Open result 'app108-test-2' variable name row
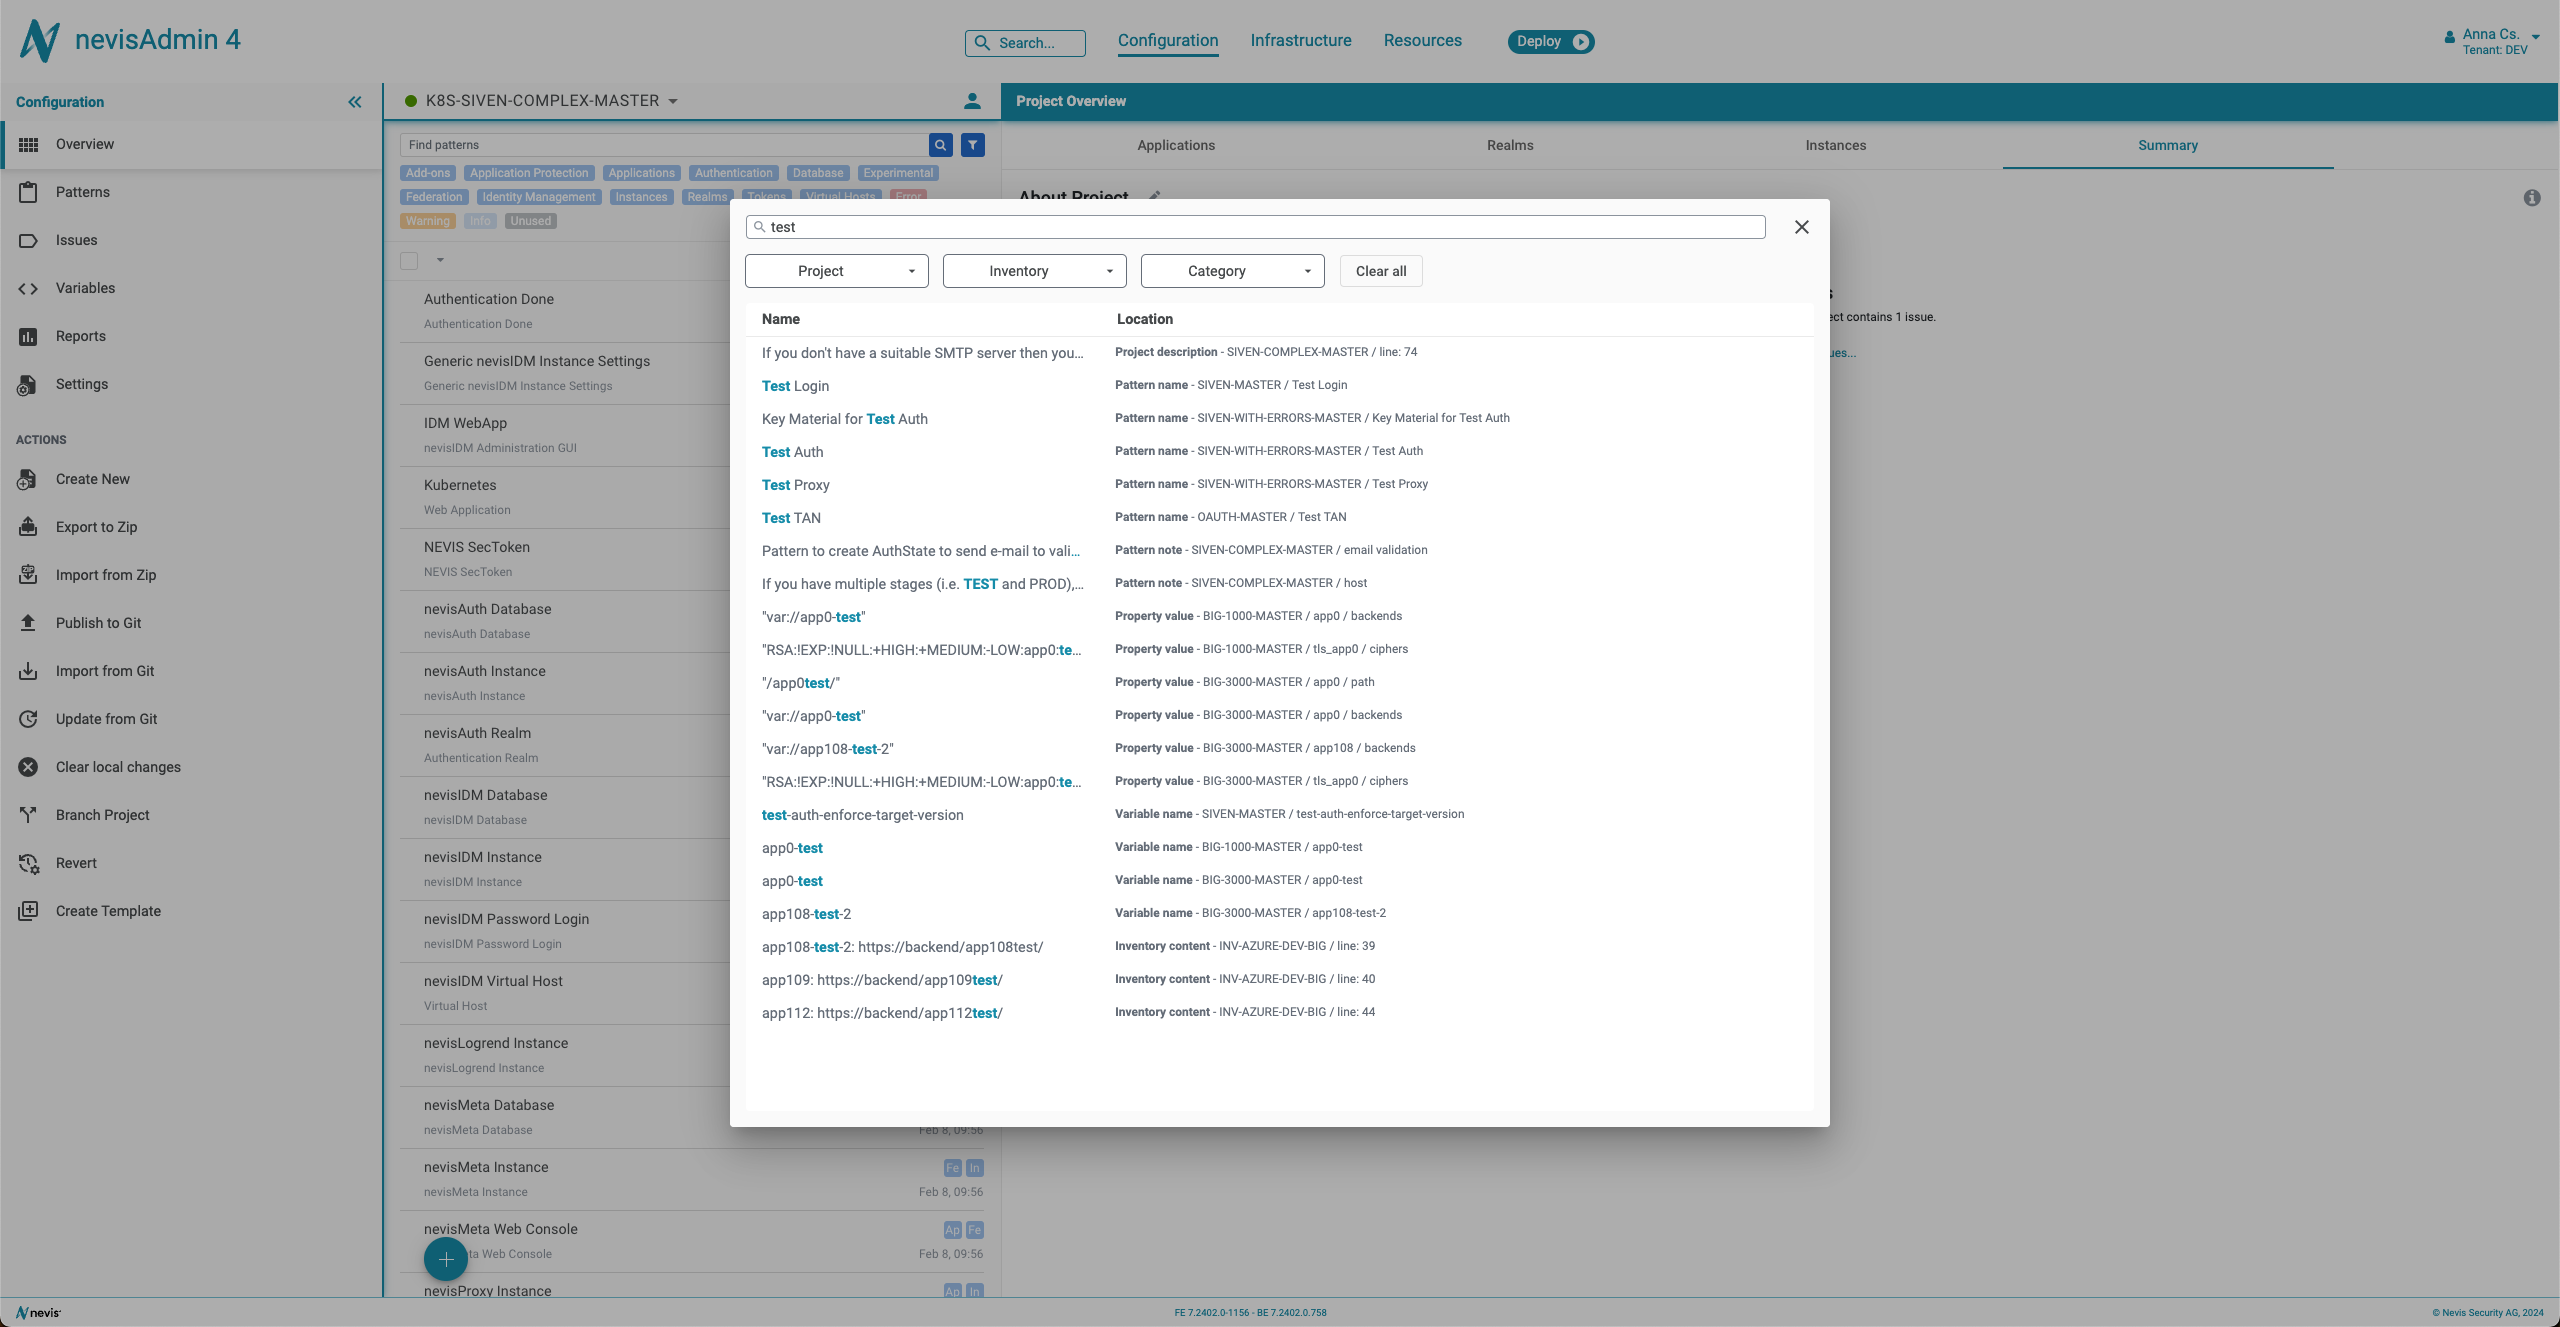This screenshot has width=2560, height=1327. coord(1280,914)
